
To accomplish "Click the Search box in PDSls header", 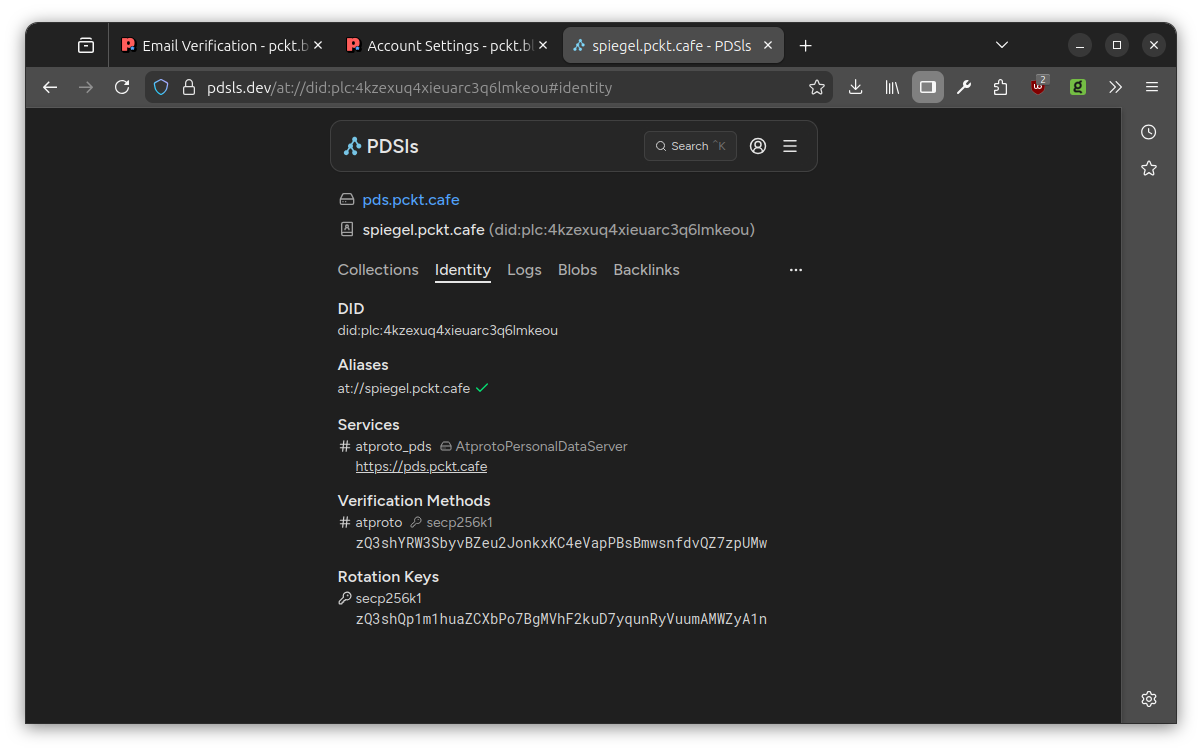I will coord(690,146).
